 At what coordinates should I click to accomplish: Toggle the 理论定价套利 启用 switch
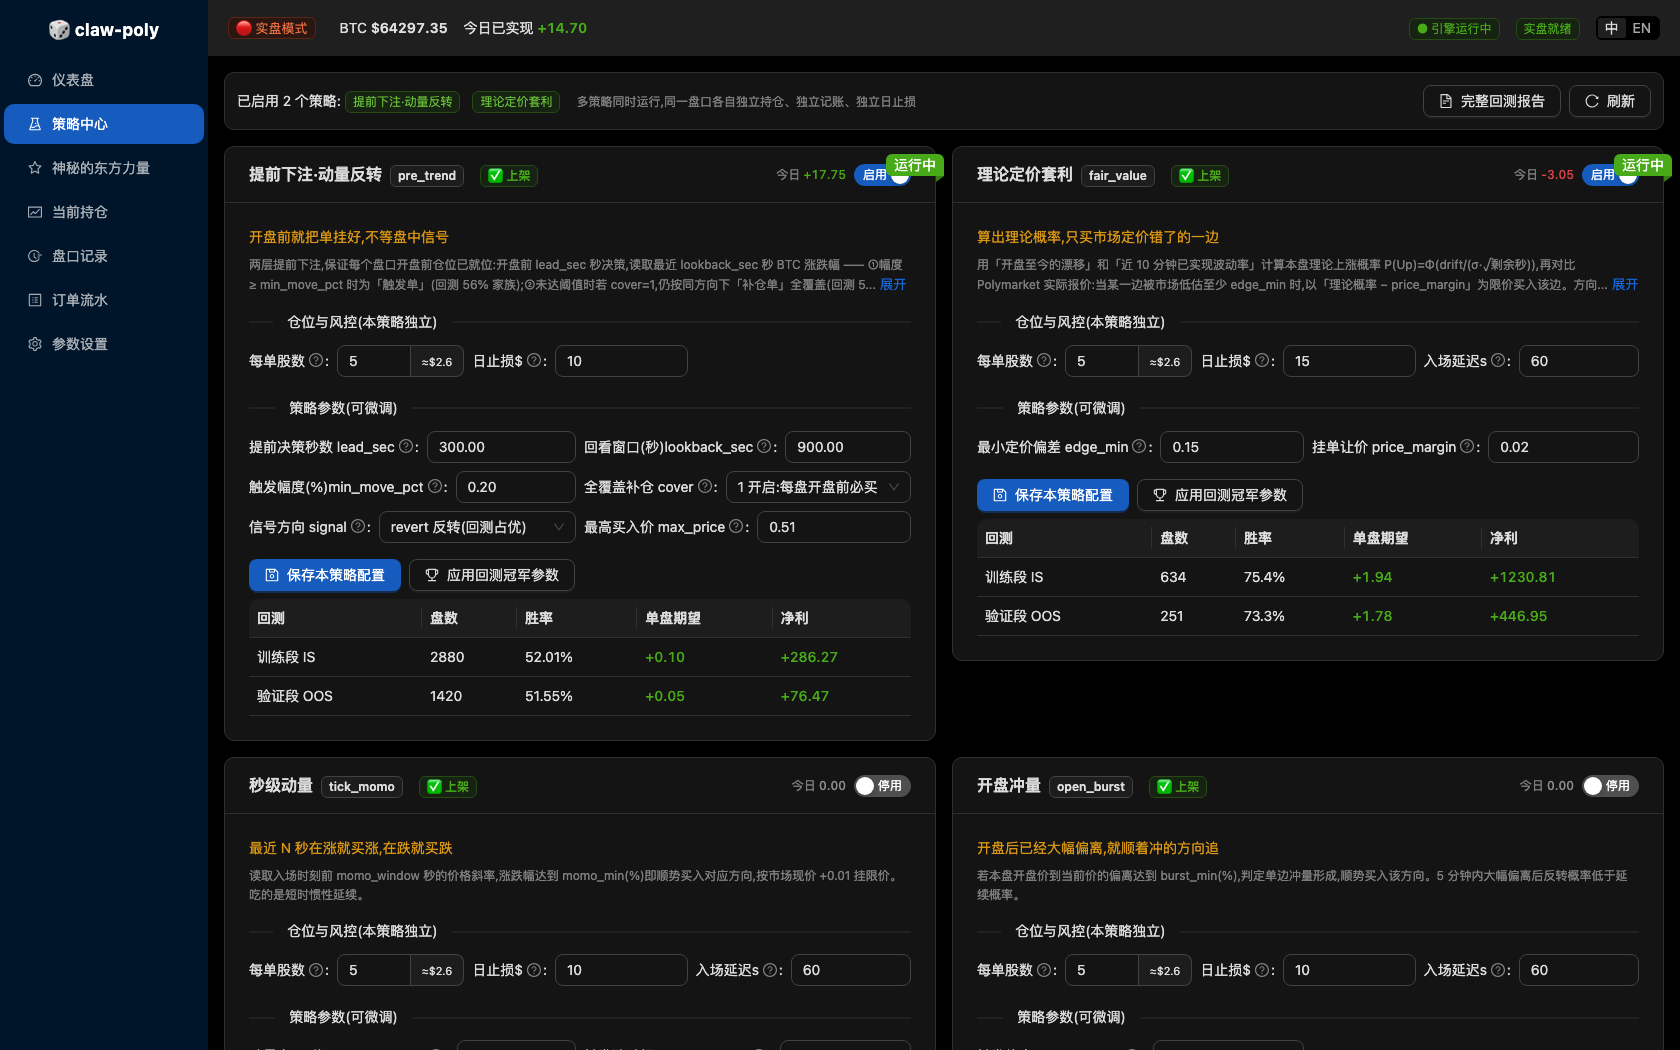tap(1610, 175)
